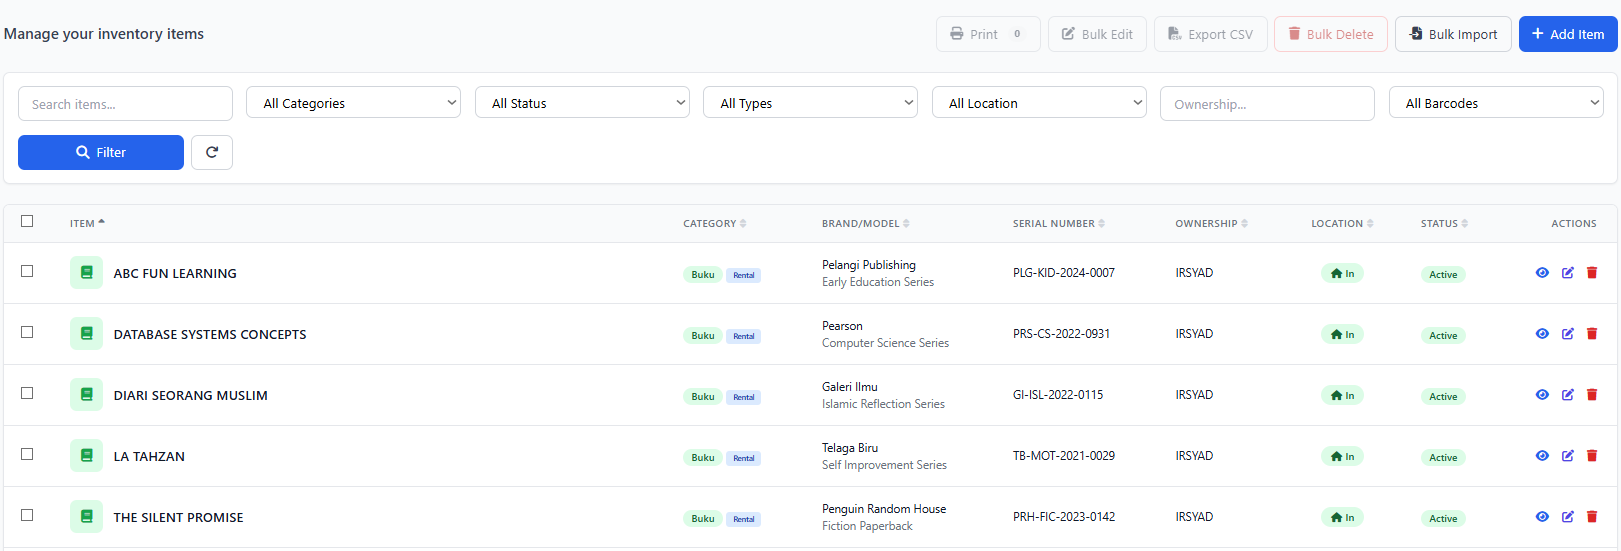The width and height of the screenshot is (1621, 551).
Task: Click the book icon for LA TAHZAN
Action: pyautogui.click(x=86, y=456)
